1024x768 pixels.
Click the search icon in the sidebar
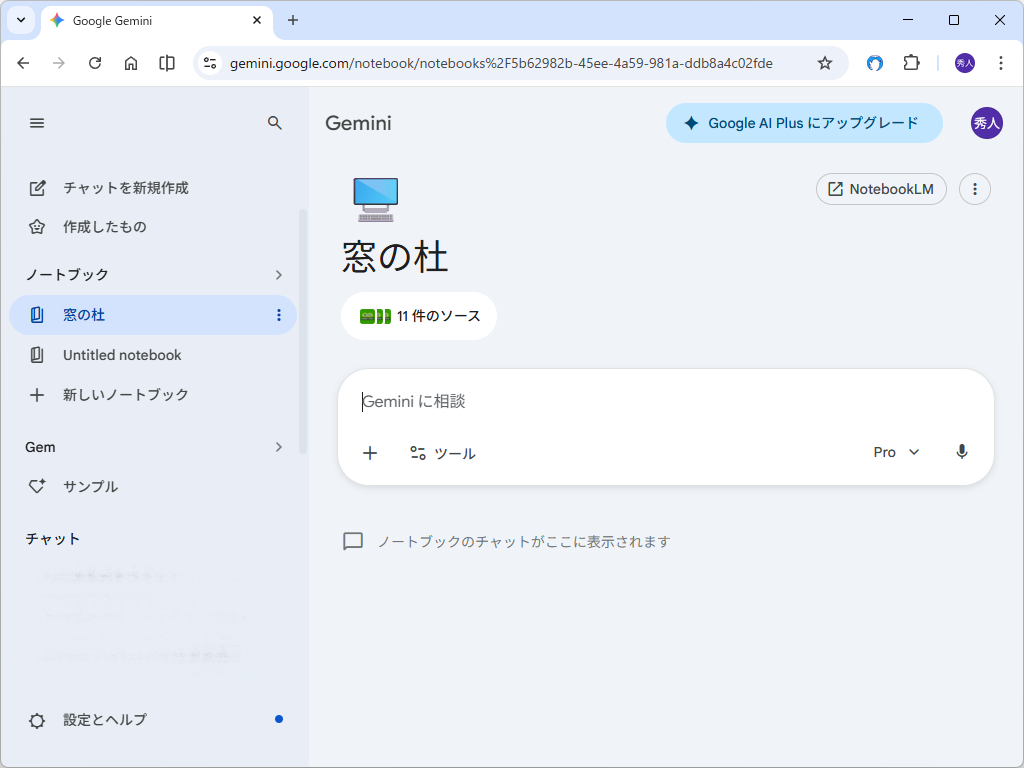(275, 123)
